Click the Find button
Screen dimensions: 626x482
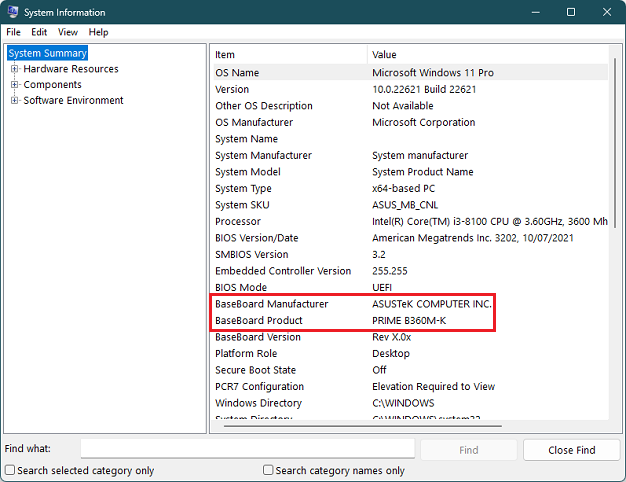click(469, 450)
